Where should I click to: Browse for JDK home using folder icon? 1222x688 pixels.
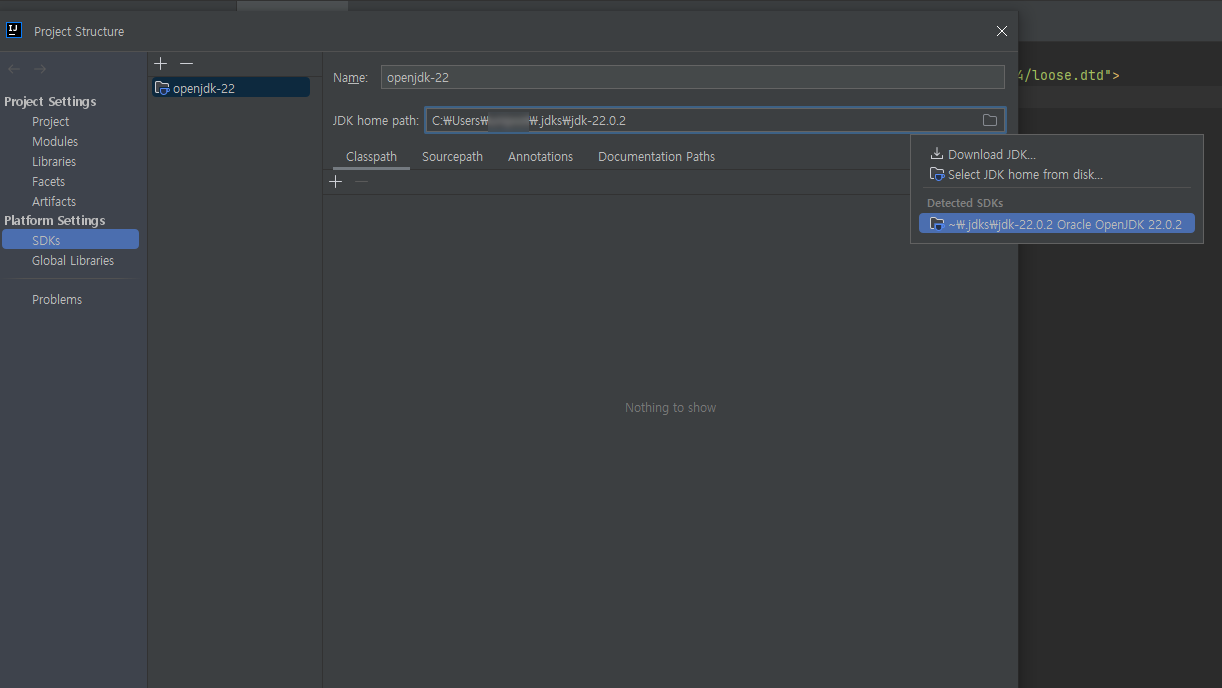point(990,120)
